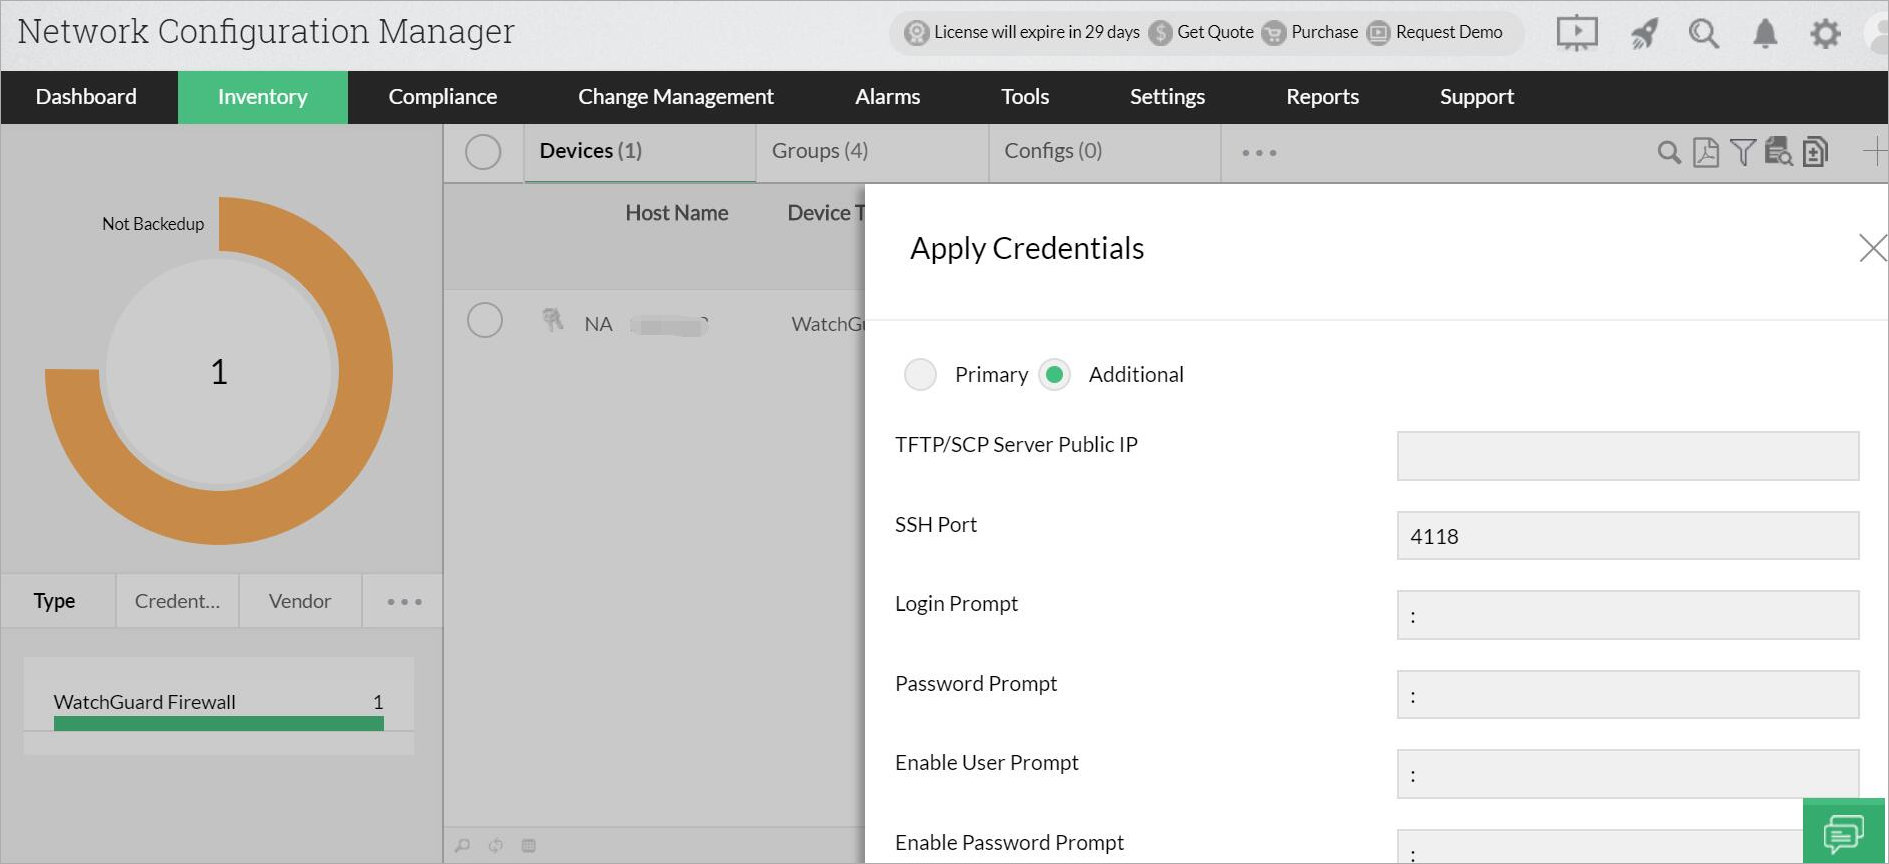Expand more tabs ellipsis next to Configs
The width and height of the screenshot is (1889, 864).
click(1259, 153)
